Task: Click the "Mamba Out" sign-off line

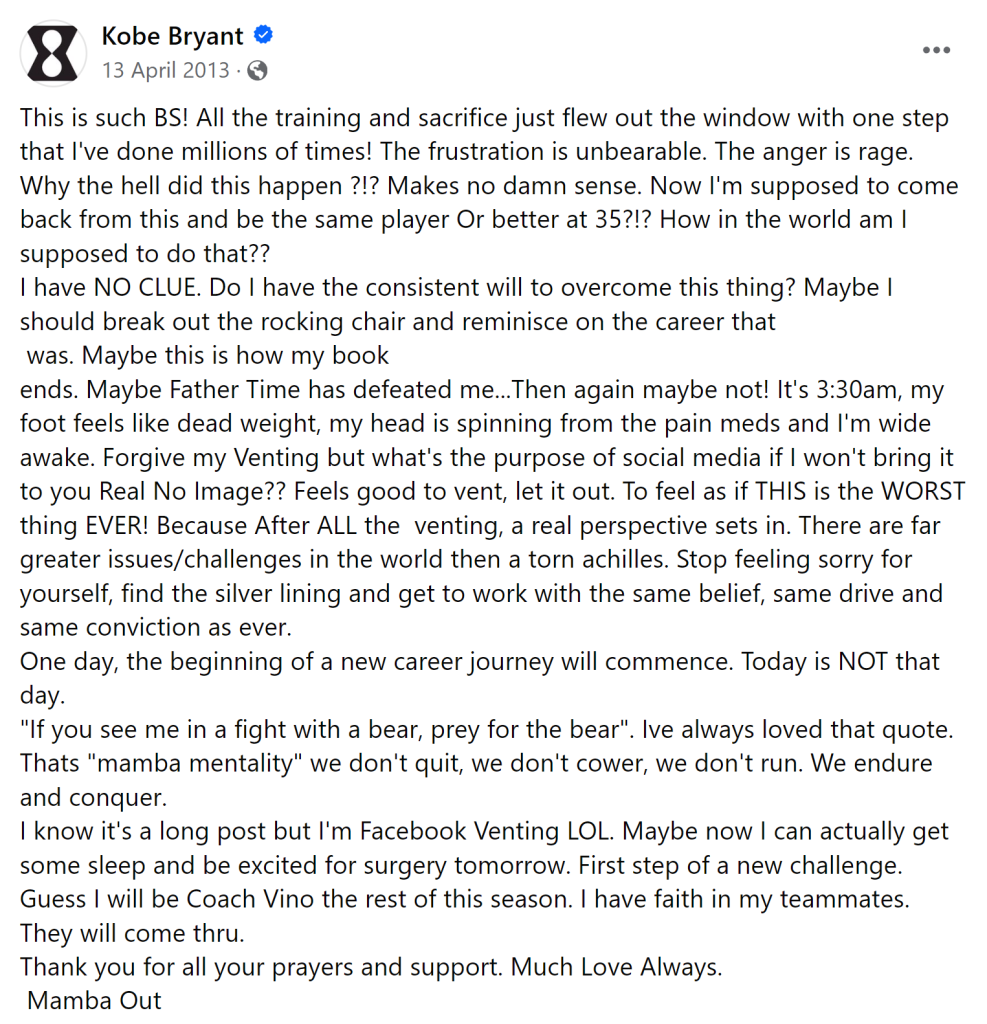Action: point(94,1000)
